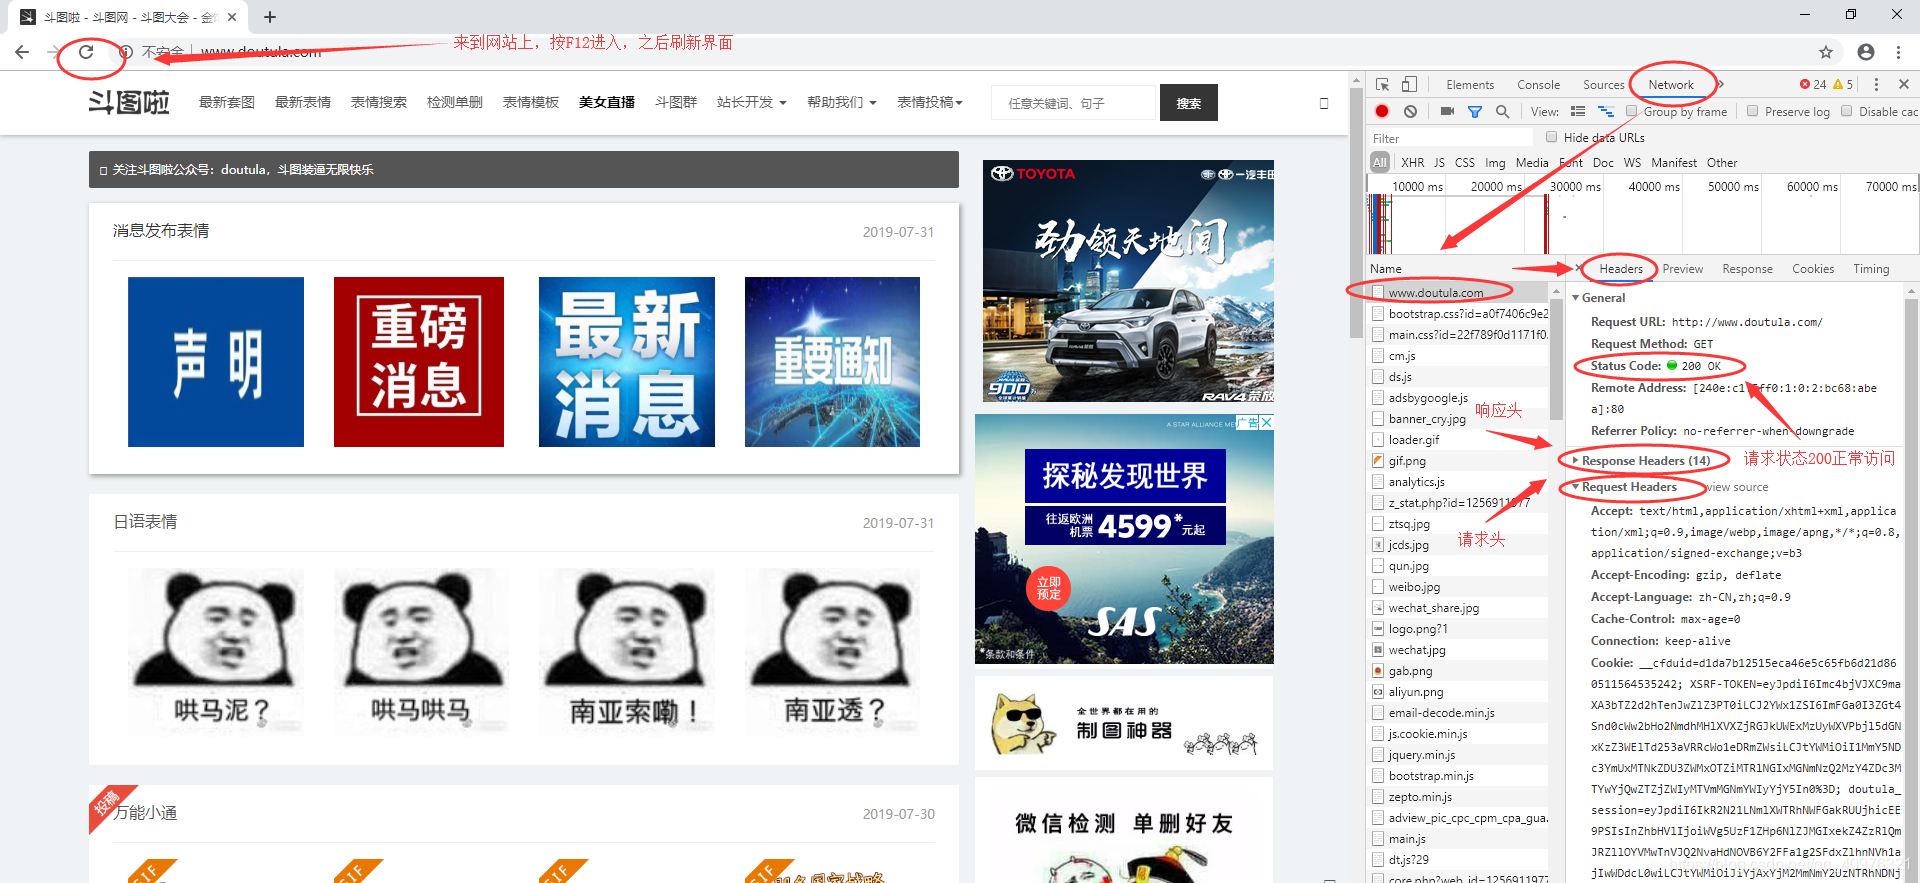Filter requests by Img type
The width and height of the screenshot is (1920, 883).
[1495, 162]
